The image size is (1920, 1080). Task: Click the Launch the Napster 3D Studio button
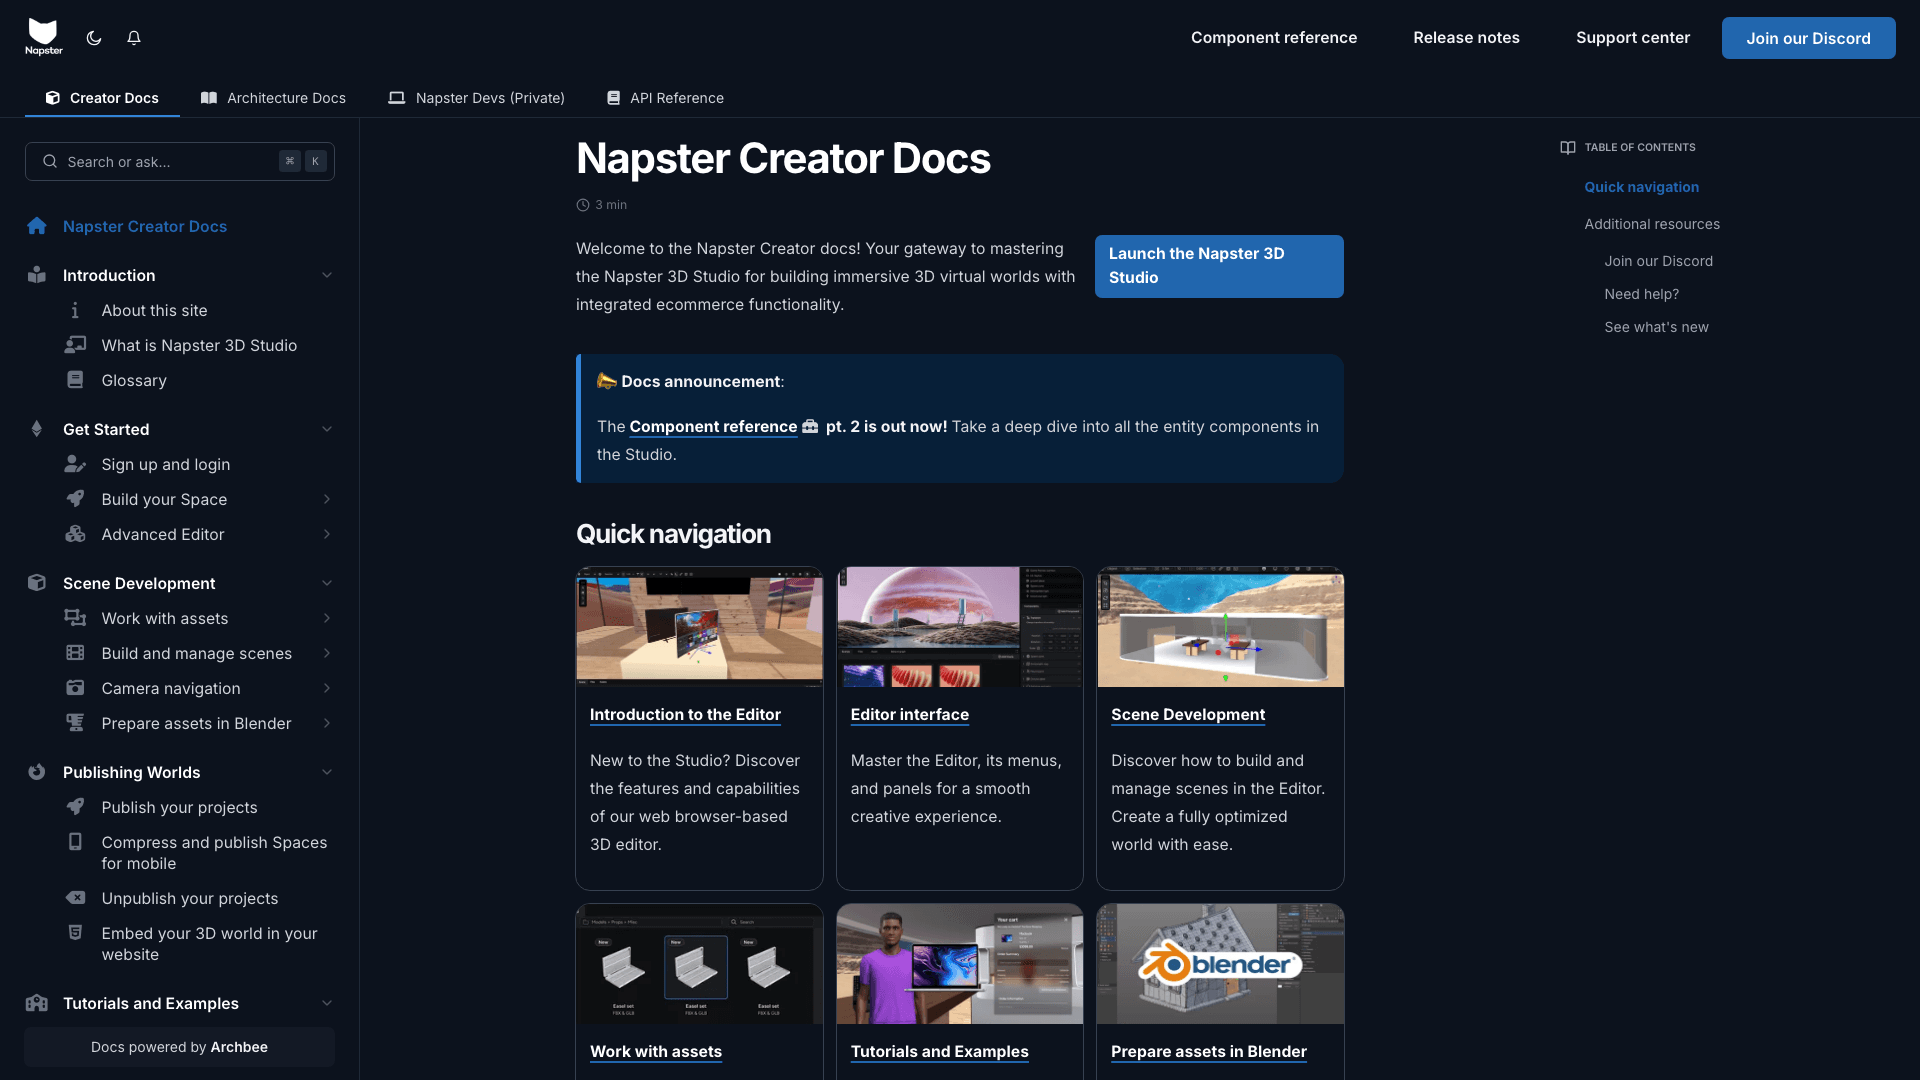[x=1218, y=266]
